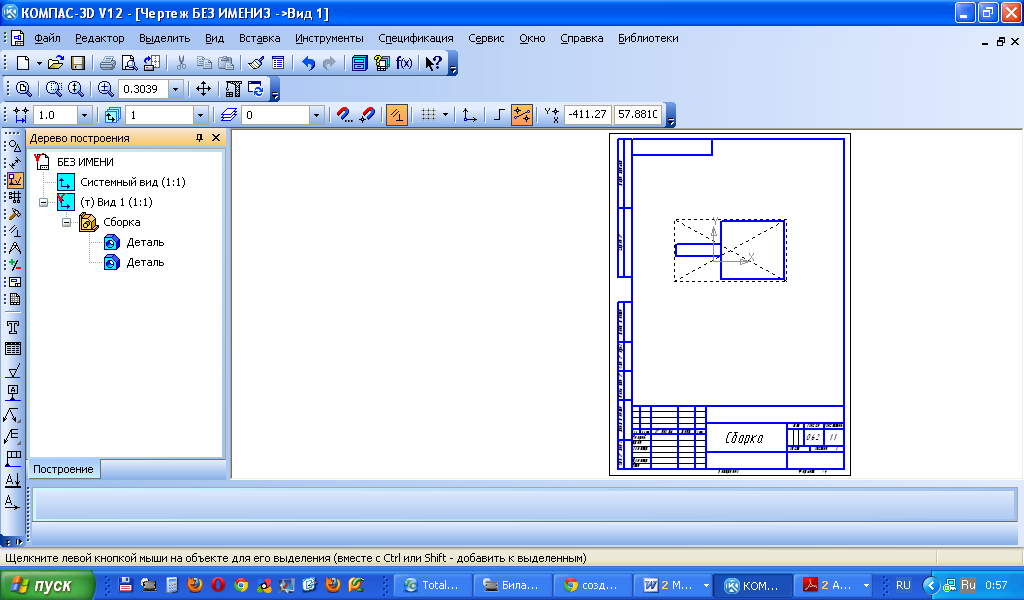The height and width of the screenshot is (600, 1024).
Task: Toggle the Rounding step-line button
Action: (499, 115)
